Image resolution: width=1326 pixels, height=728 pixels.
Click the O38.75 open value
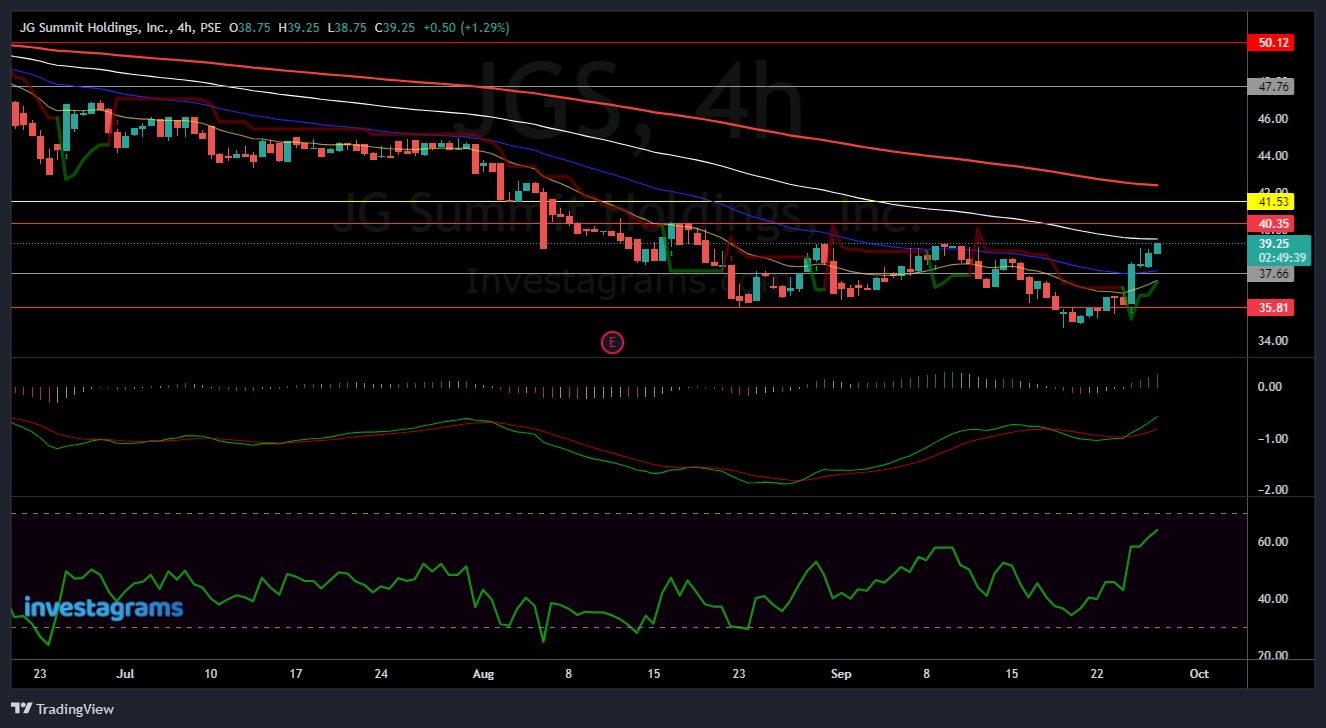pos(250,27)
